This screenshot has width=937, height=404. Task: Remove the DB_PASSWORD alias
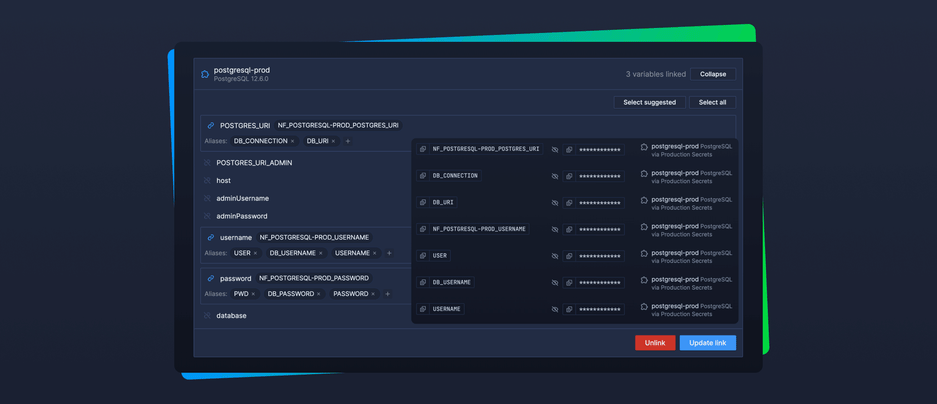coord(319,294)
